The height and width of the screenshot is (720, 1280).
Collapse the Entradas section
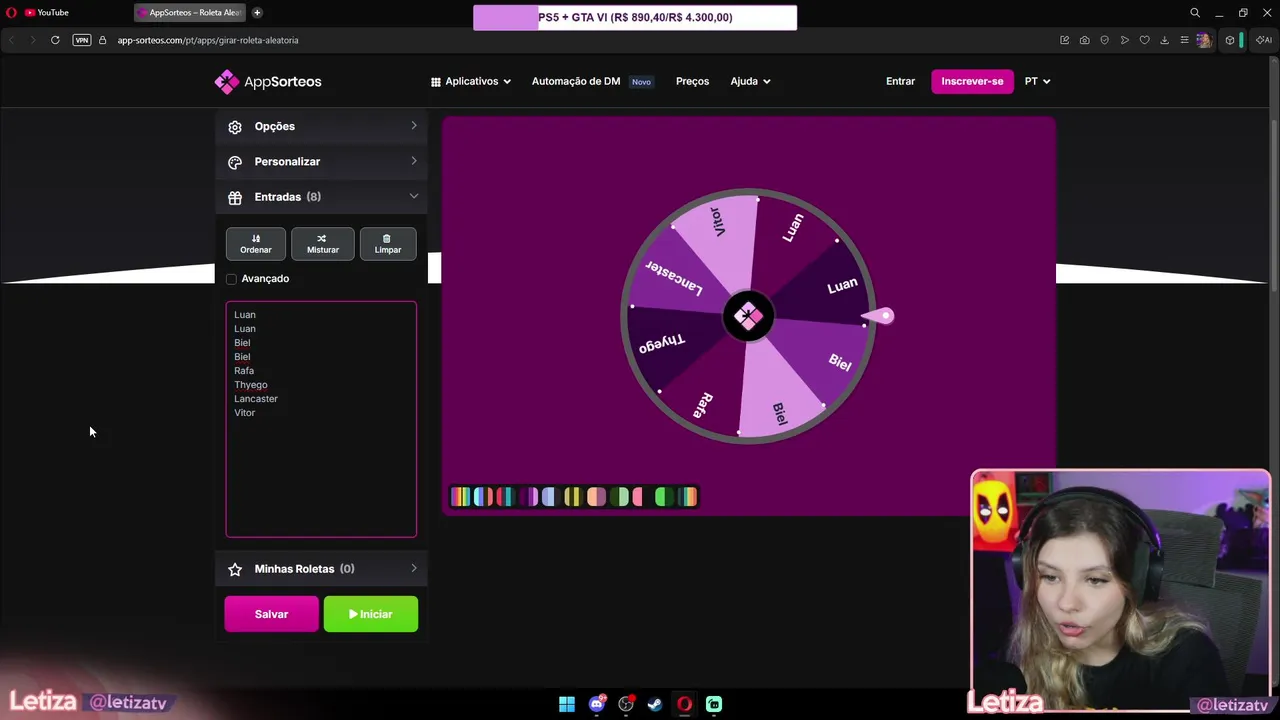coord(321,197)
